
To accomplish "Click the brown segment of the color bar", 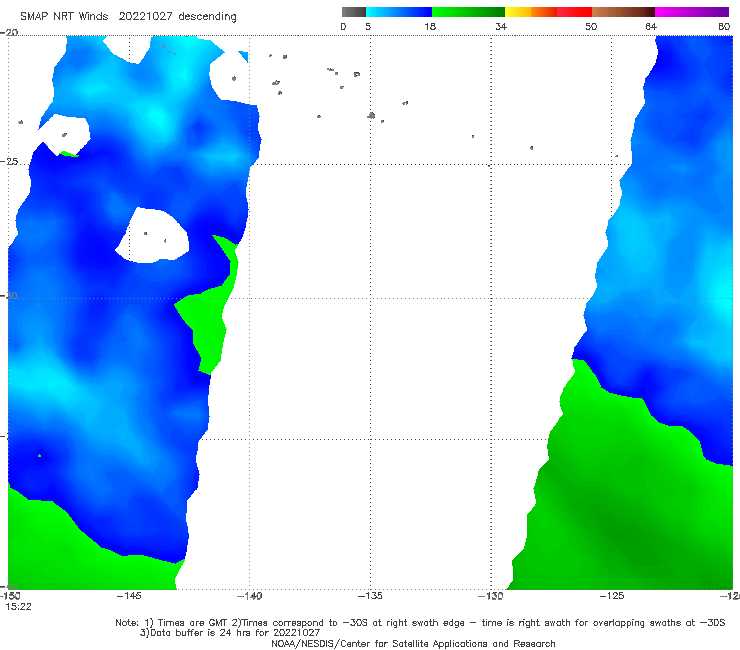I will pos(623,12).
